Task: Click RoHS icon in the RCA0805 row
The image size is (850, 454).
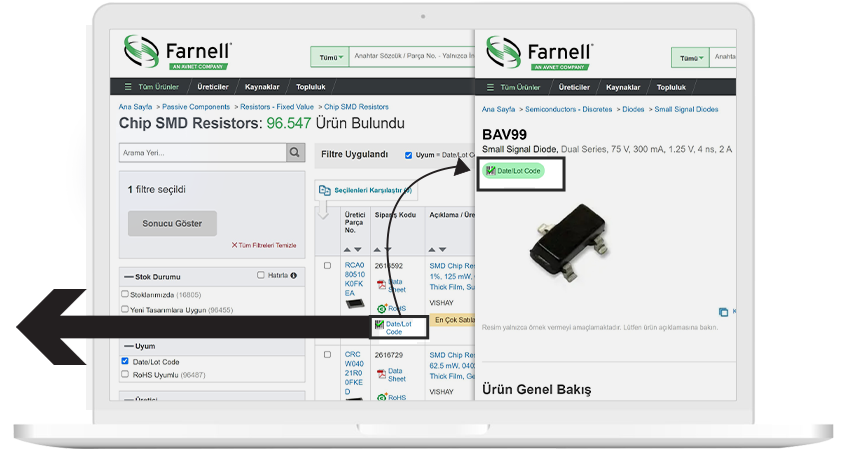Action: tap(382, 308)
